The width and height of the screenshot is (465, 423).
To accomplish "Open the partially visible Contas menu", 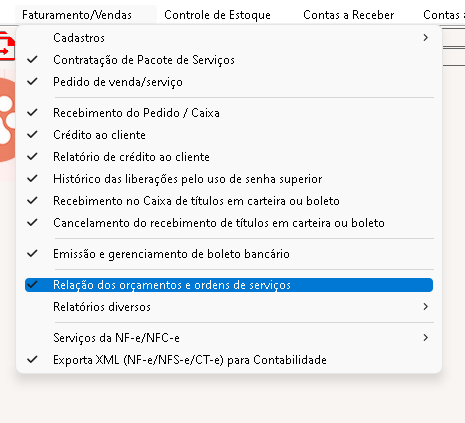I will (444, 15).
